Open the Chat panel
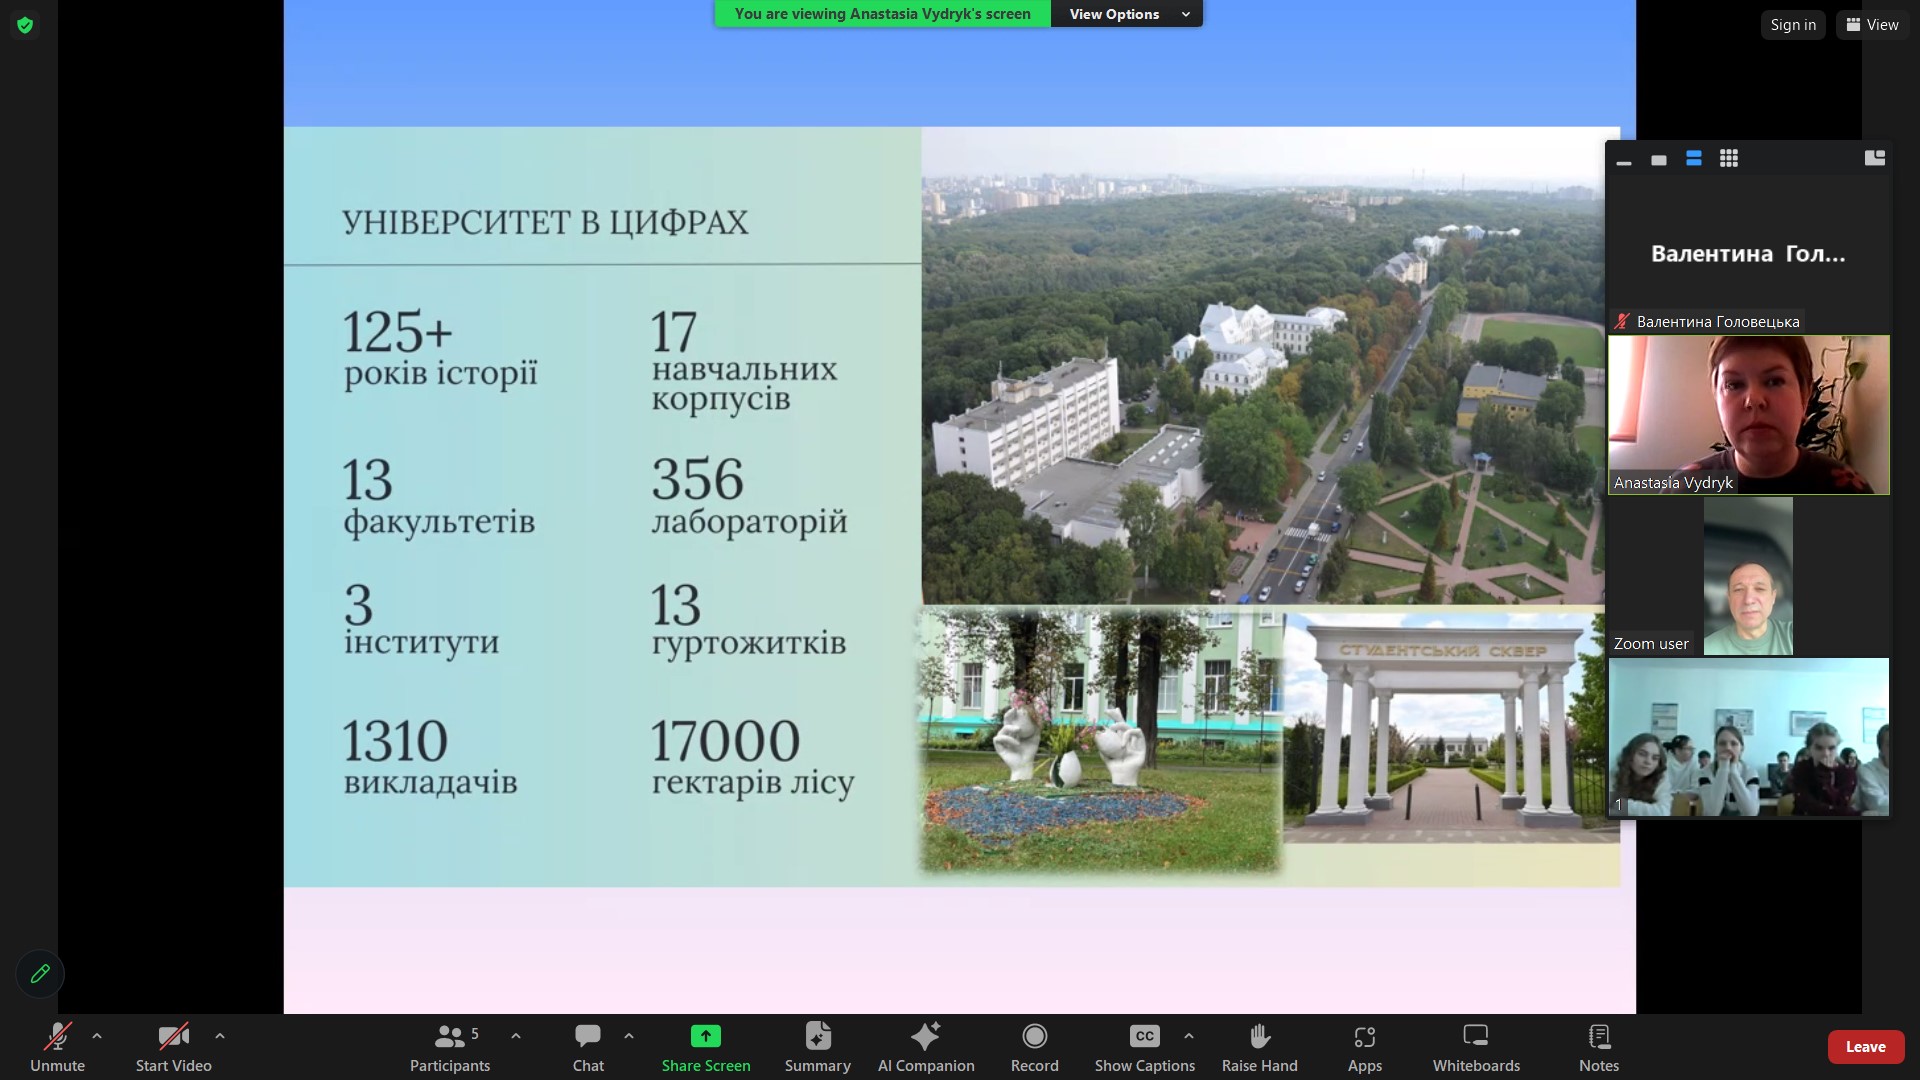Viewport: 1920px width, 1080px height. tap(588, 1037)
